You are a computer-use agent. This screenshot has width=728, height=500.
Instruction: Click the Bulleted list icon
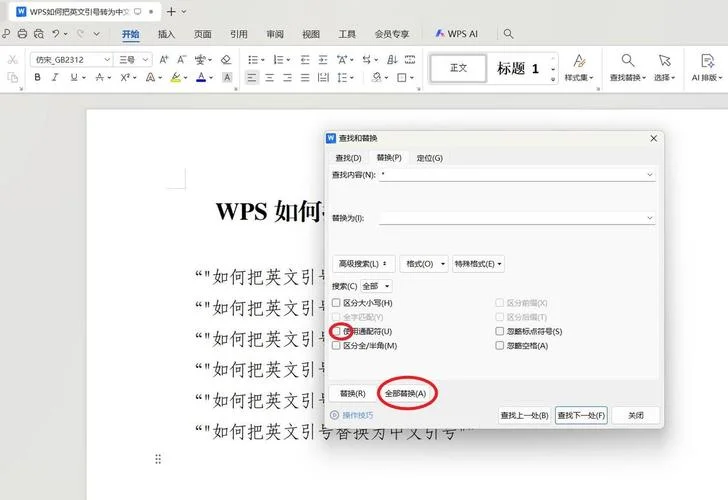coord(253,59)
